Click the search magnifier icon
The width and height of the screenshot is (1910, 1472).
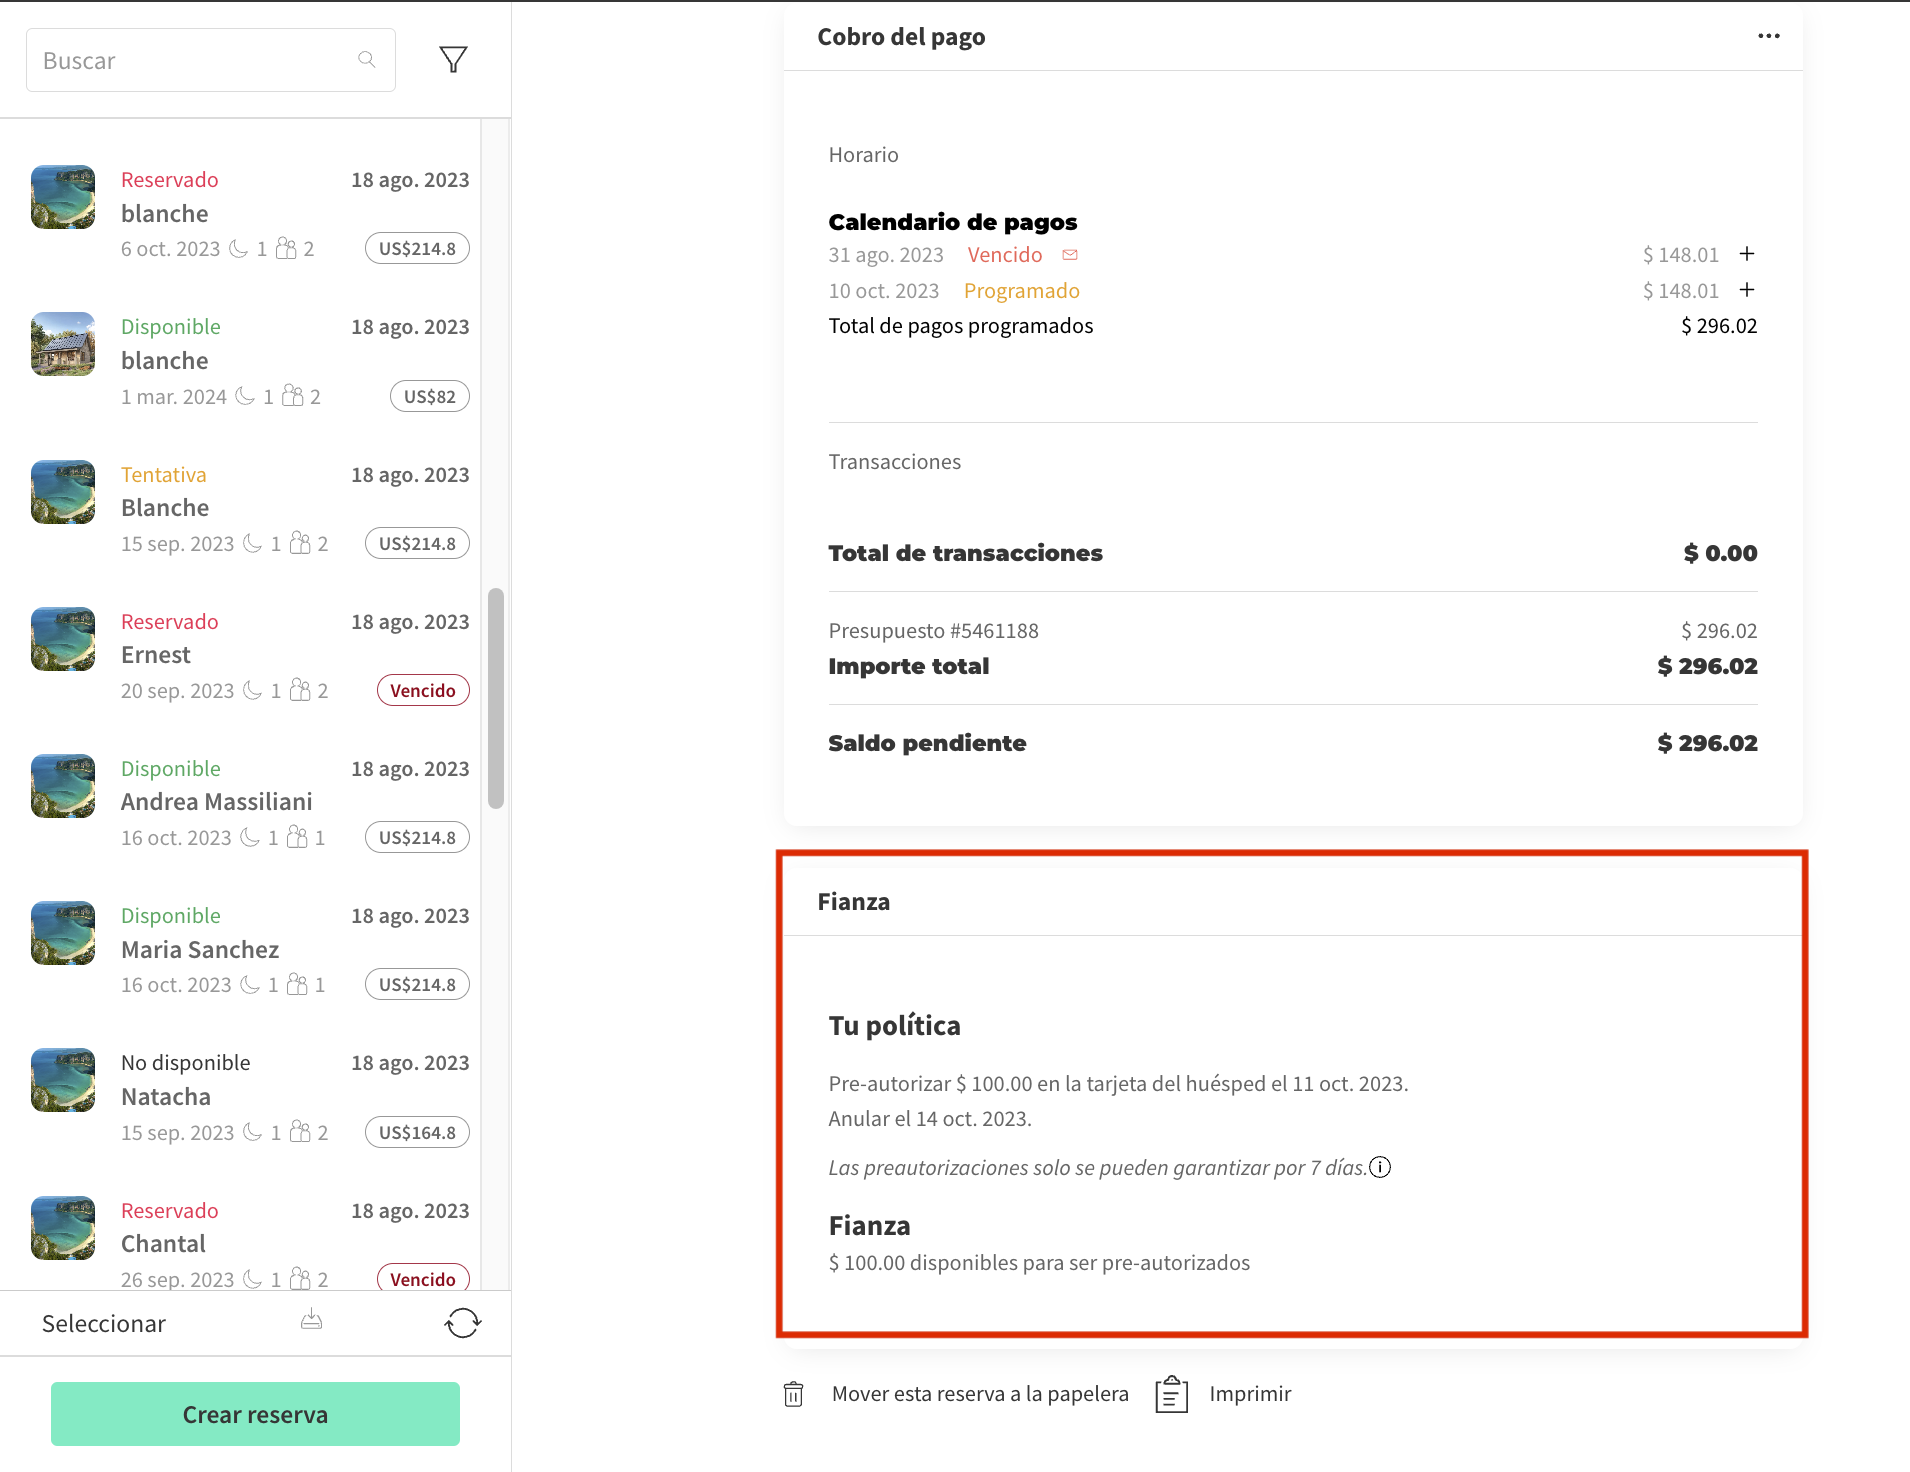[367, 60]
